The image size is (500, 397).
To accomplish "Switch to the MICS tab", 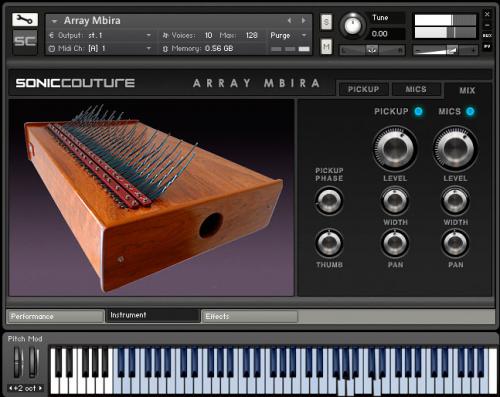I will point(416,89).
